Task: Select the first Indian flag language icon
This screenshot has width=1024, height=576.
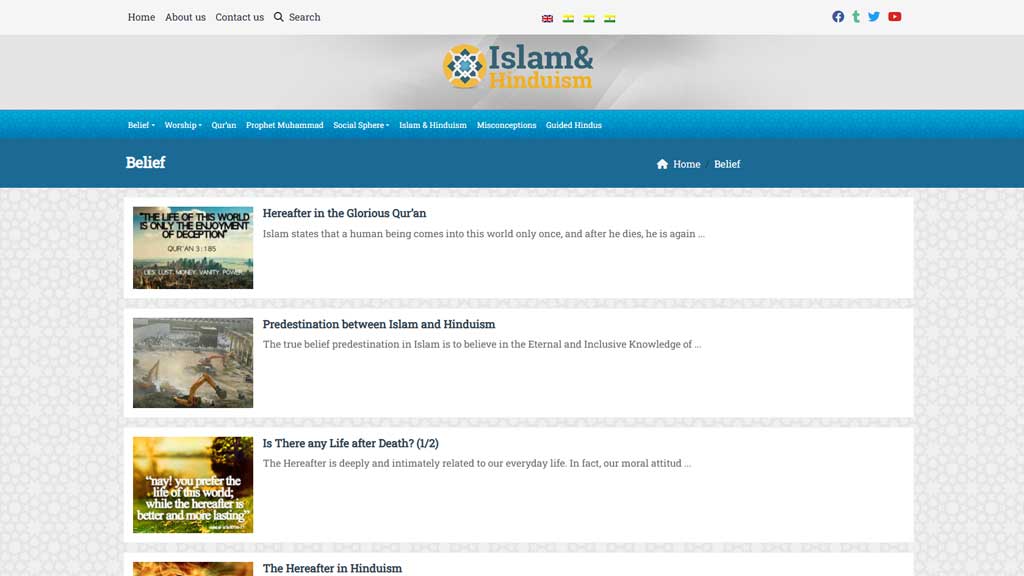Action: [567, 17]
